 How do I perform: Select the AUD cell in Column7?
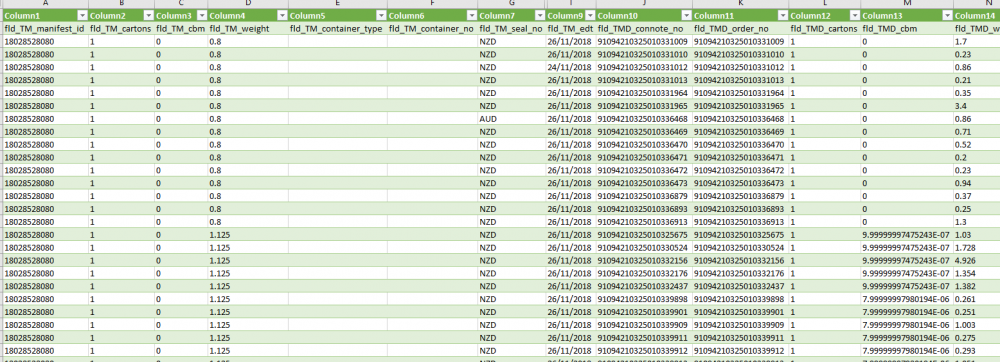[x=511, y=119]
